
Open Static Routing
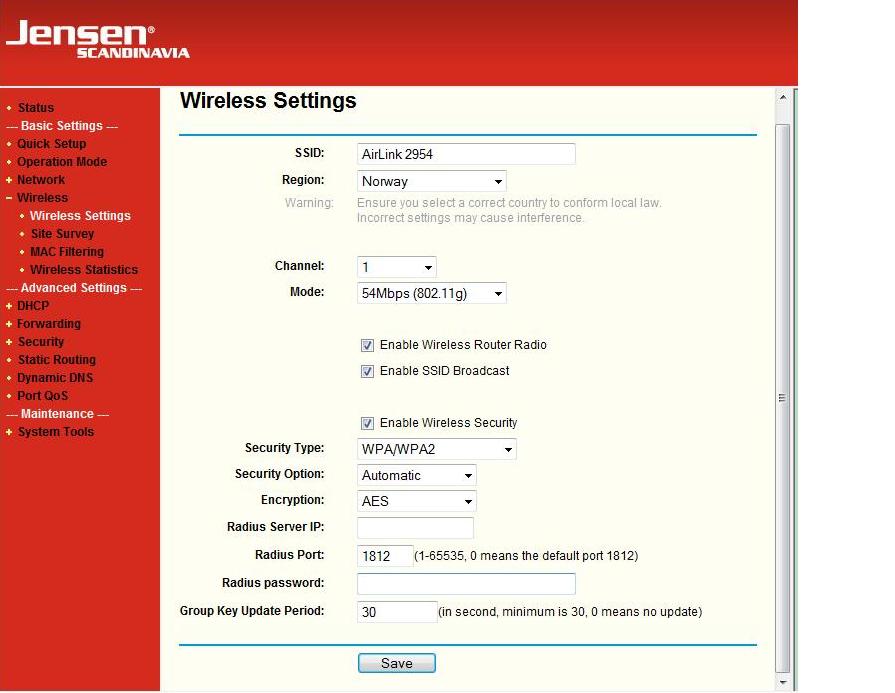click(x=57, y=360)
